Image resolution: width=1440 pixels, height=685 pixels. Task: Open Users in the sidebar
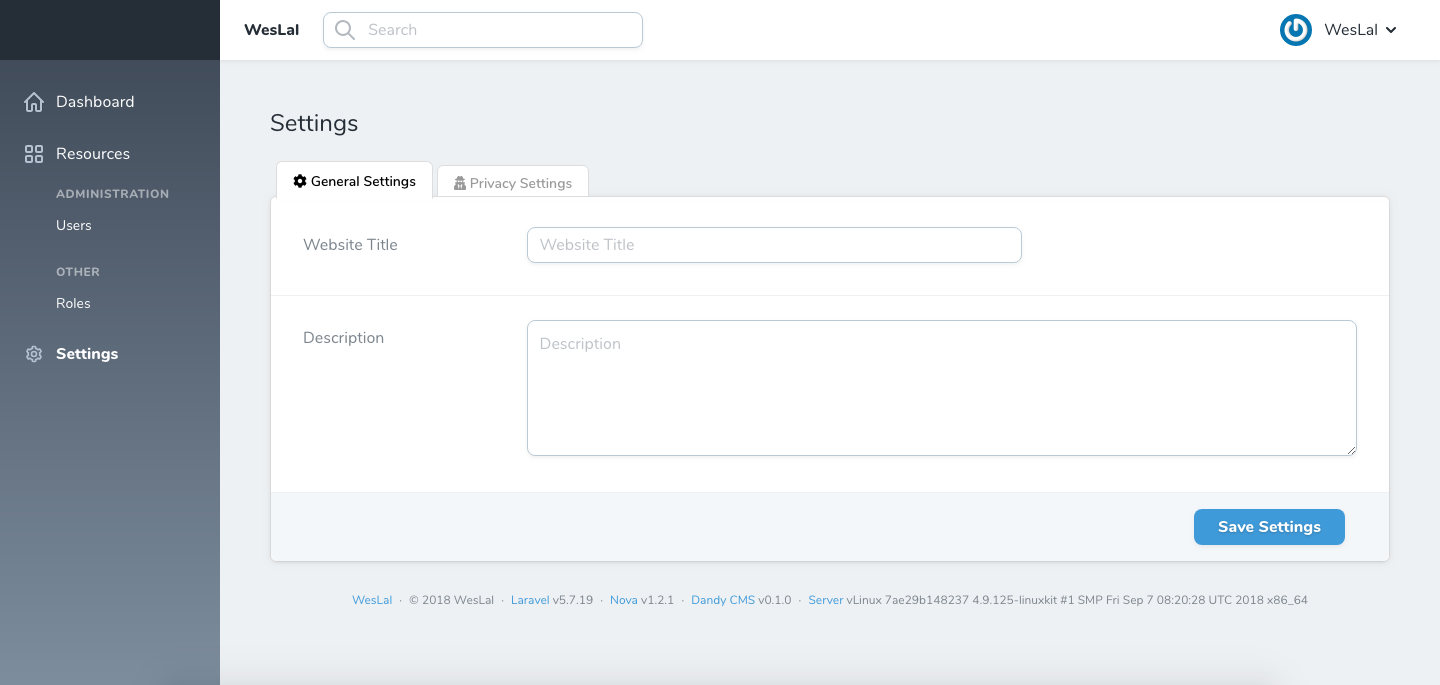[x=74, y=226]
